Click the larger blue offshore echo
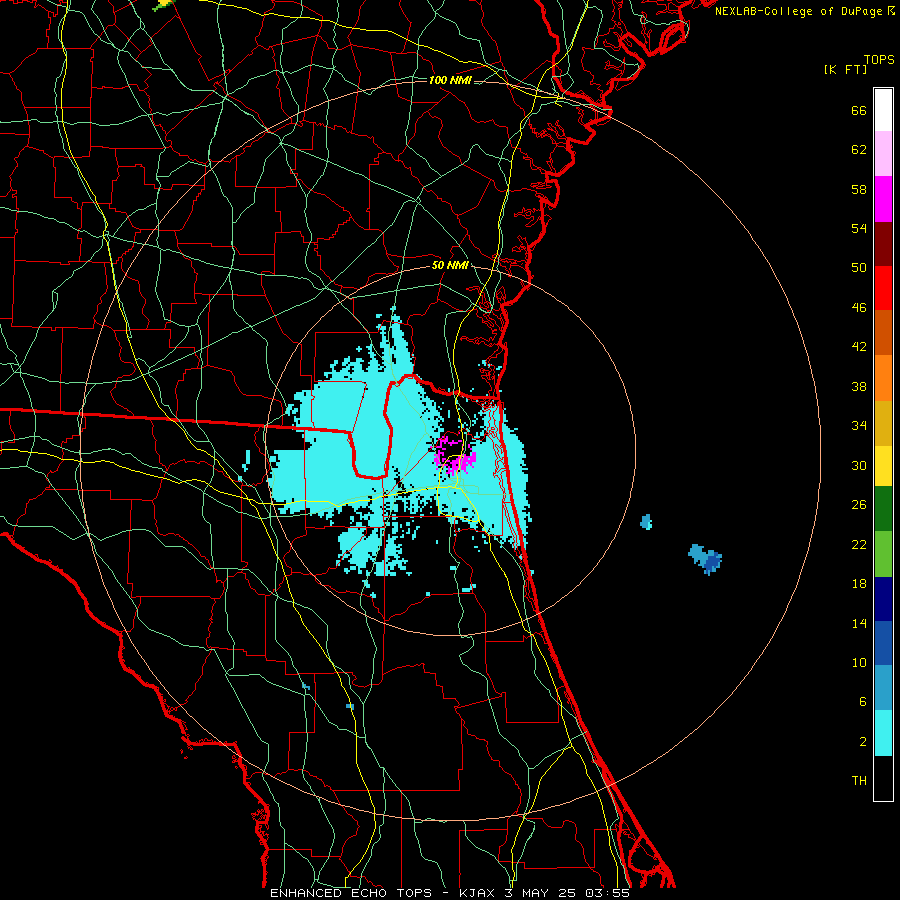The image size is (900, 900). tap(705, 558)
